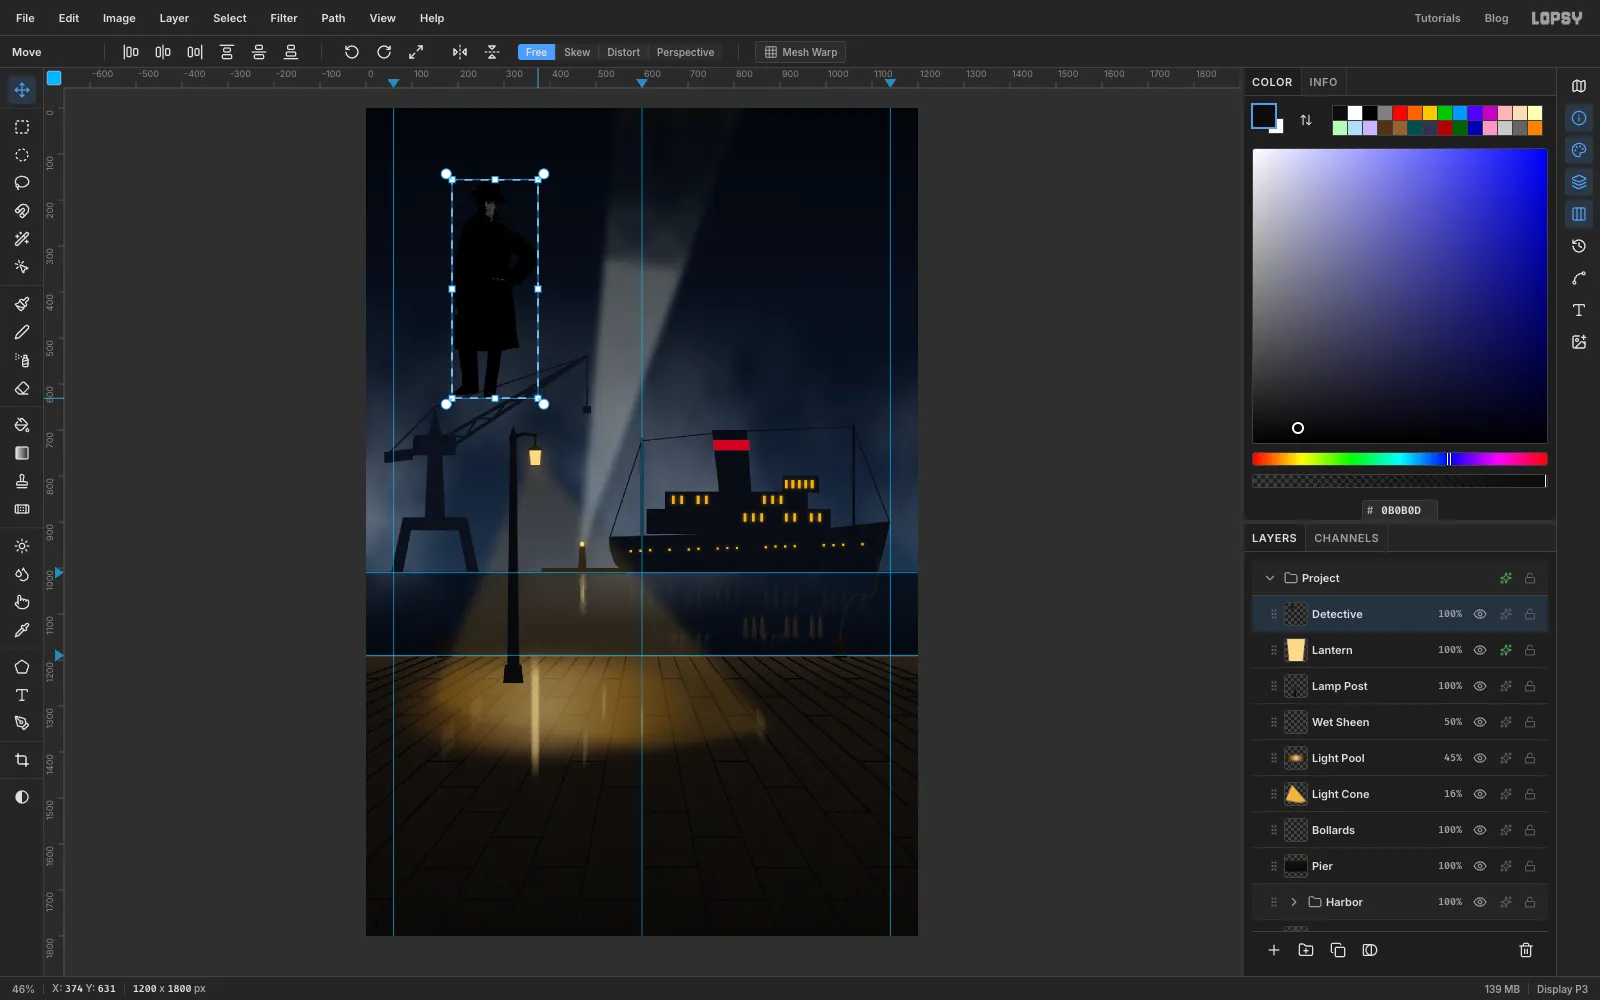Hide the Light Cone layer
This screenshot has width=1600, height=1000.
pyautogui.click(x=1480, y=794)
